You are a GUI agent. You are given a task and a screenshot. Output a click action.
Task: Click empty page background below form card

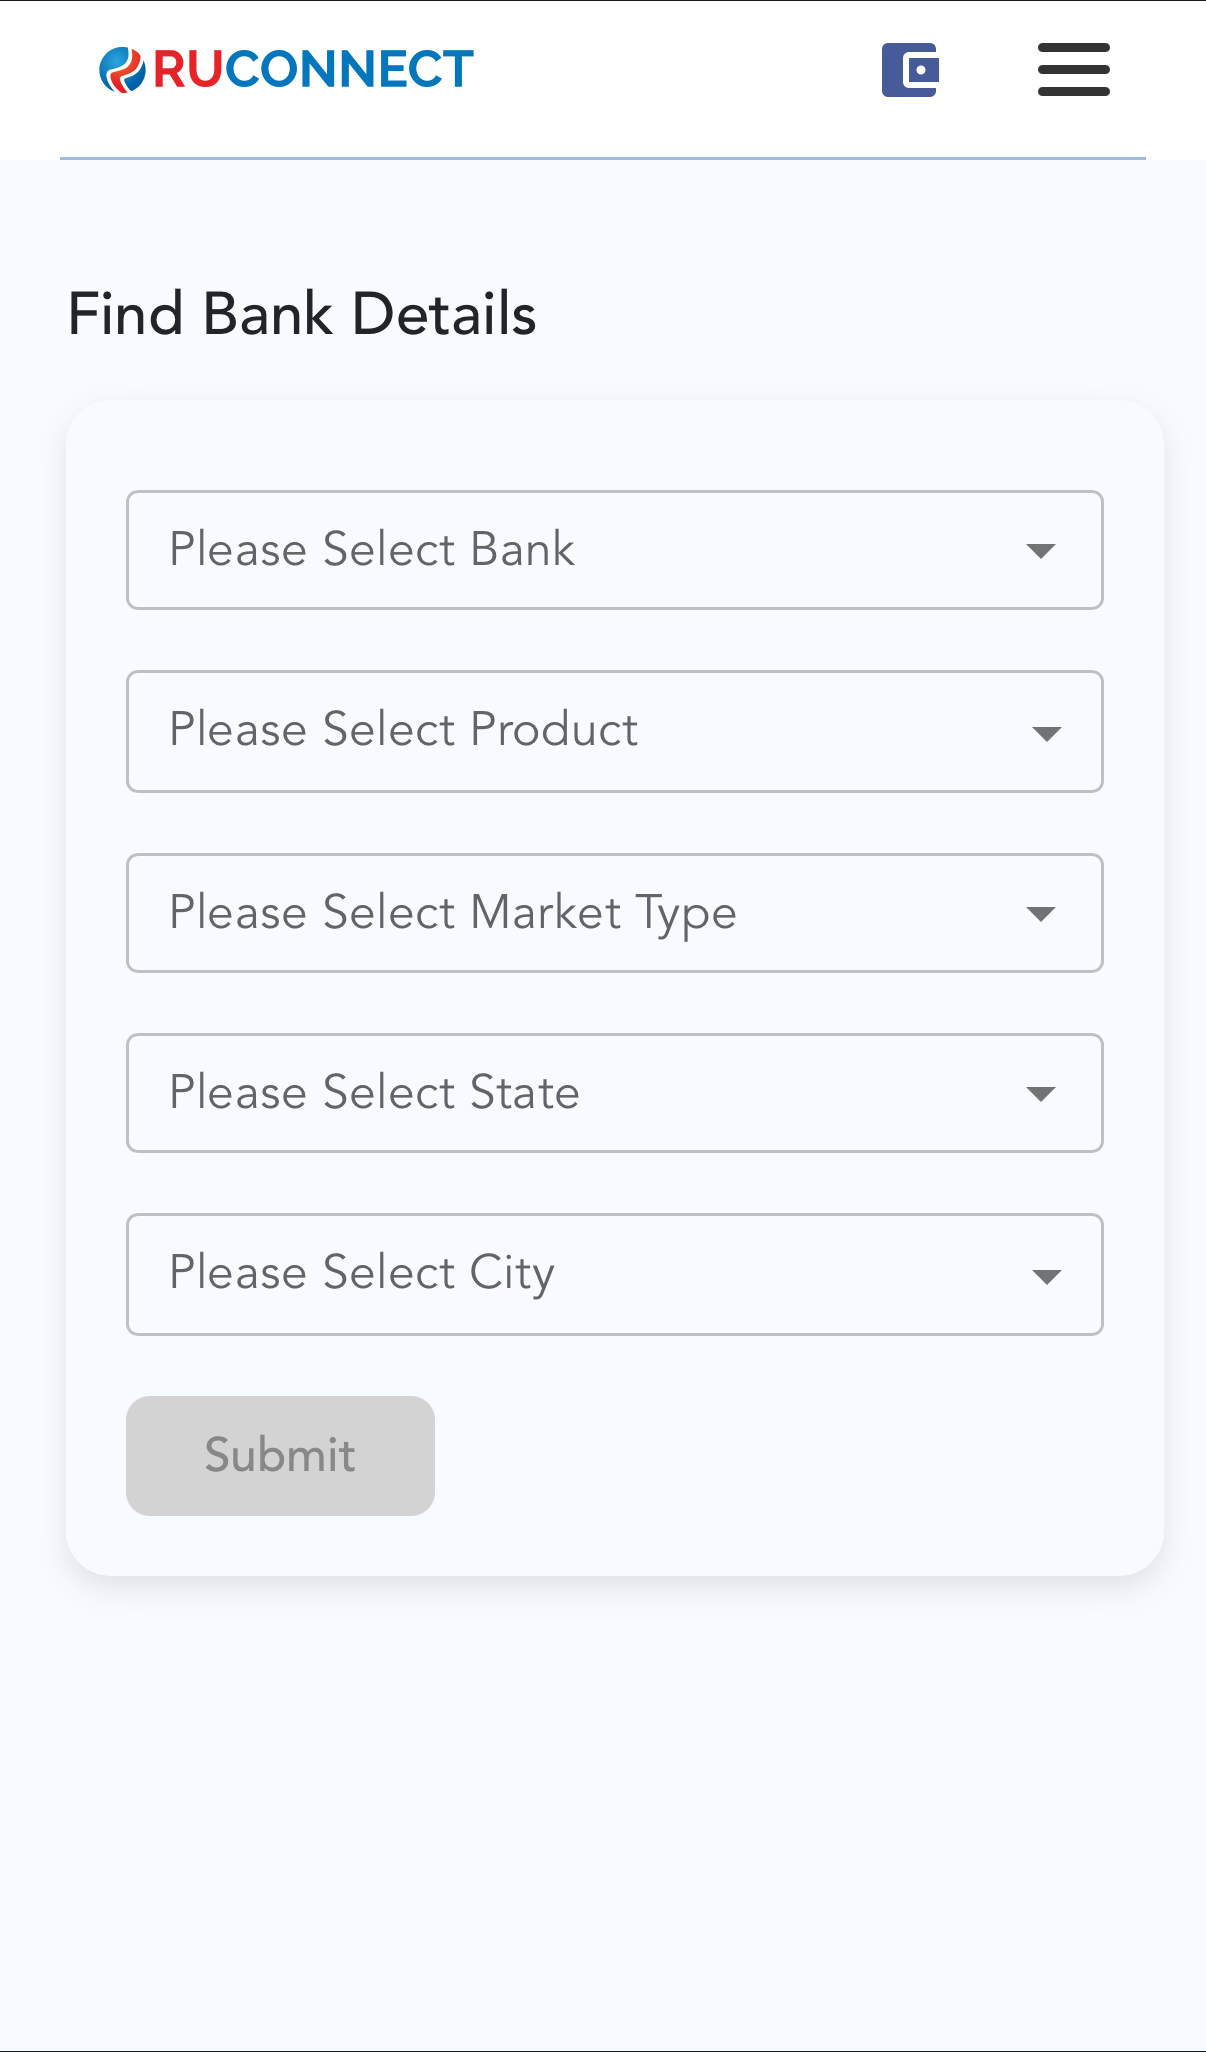(x=600, y=1800)
